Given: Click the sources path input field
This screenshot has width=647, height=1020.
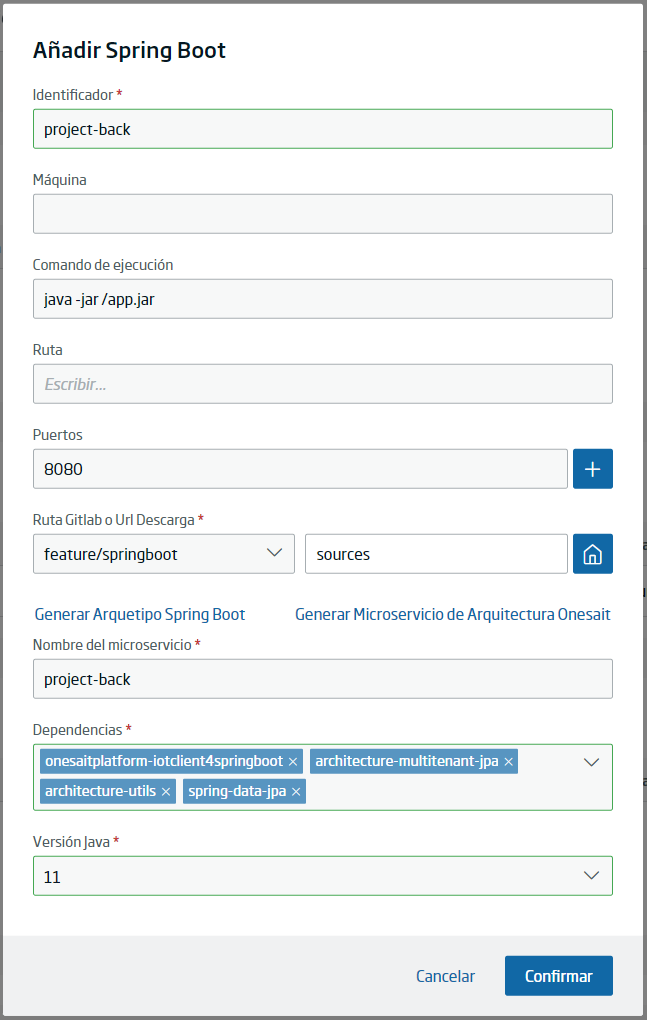Looking at the screenshot, I should click(x=436, y=554).
